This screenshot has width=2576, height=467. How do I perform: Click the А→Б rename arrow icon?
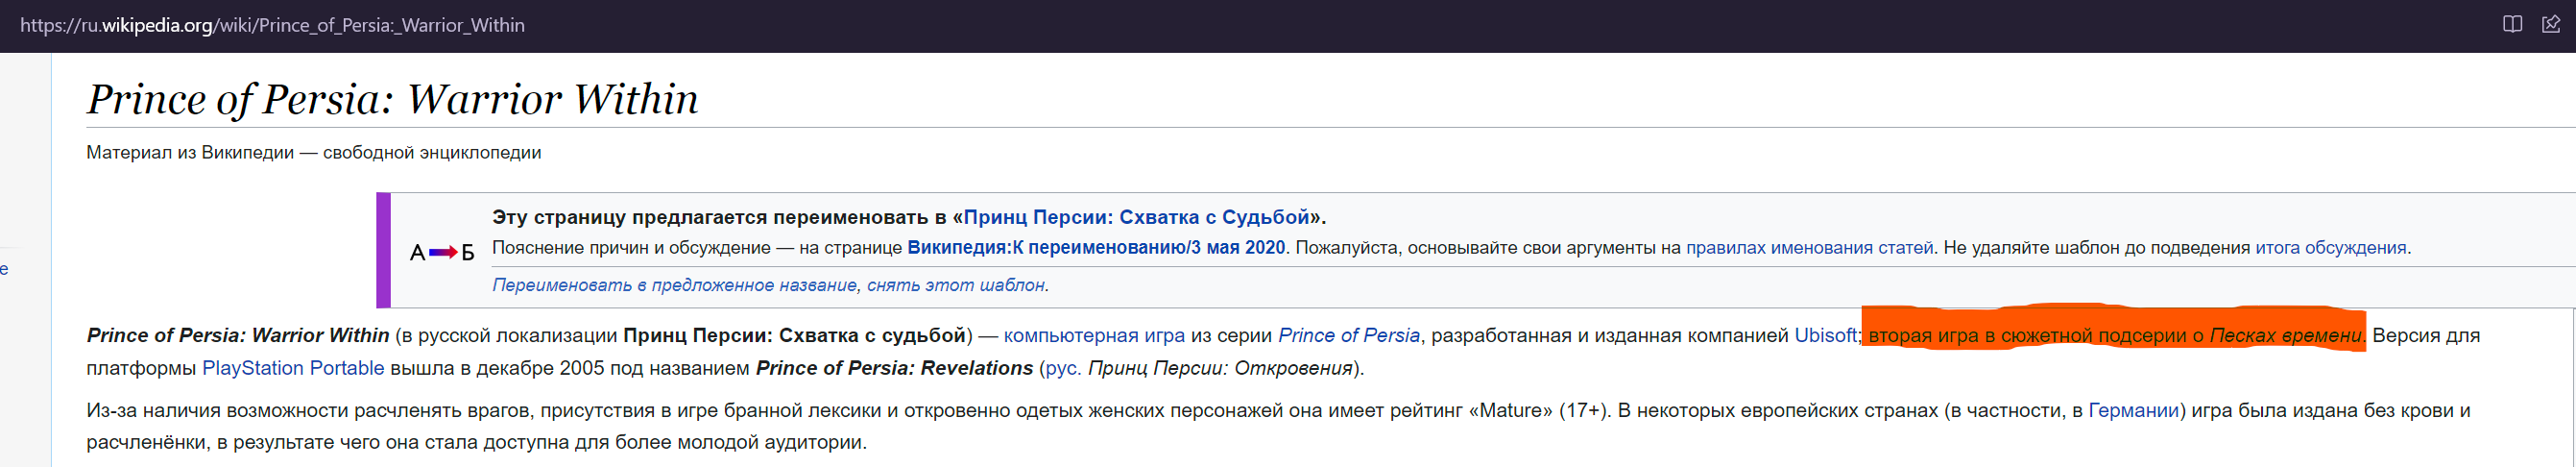click(442, 252)
